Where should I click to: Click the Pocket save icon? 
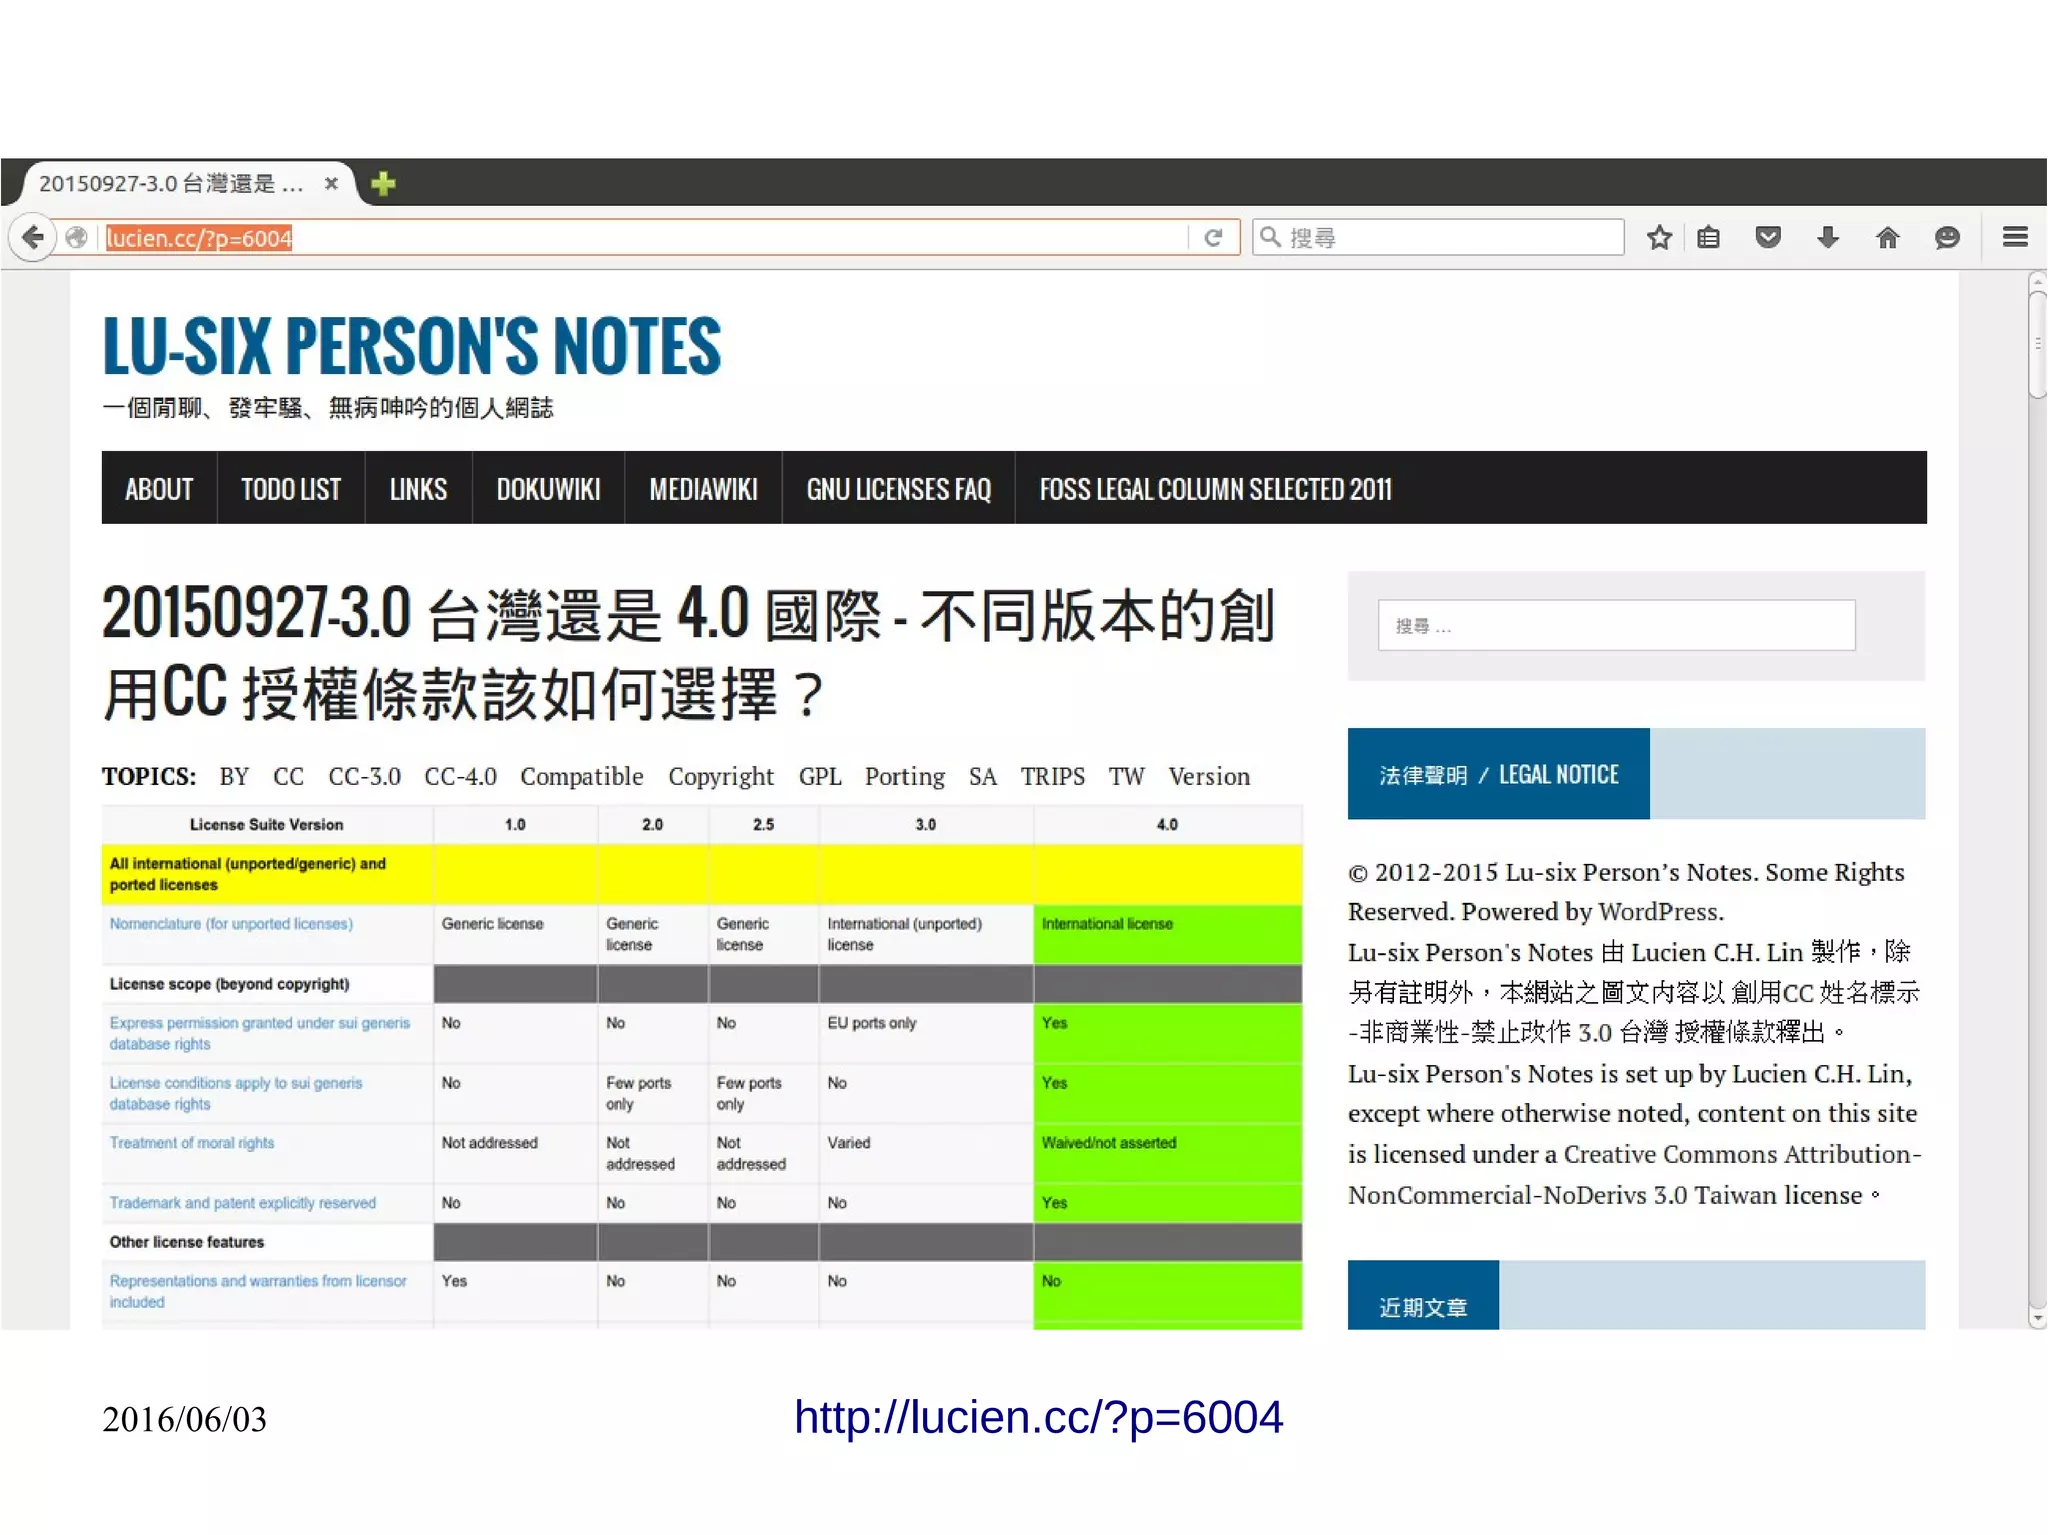(x=1767, y=237)
